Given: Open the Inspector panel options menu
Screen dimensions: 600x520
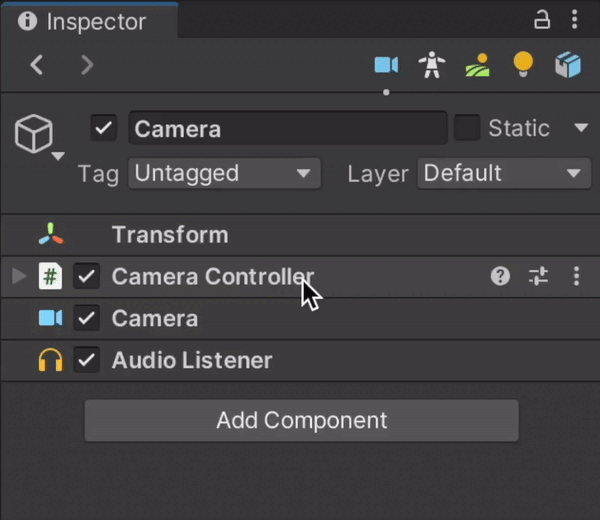Looking at the screenshot, I should (574, 20).
